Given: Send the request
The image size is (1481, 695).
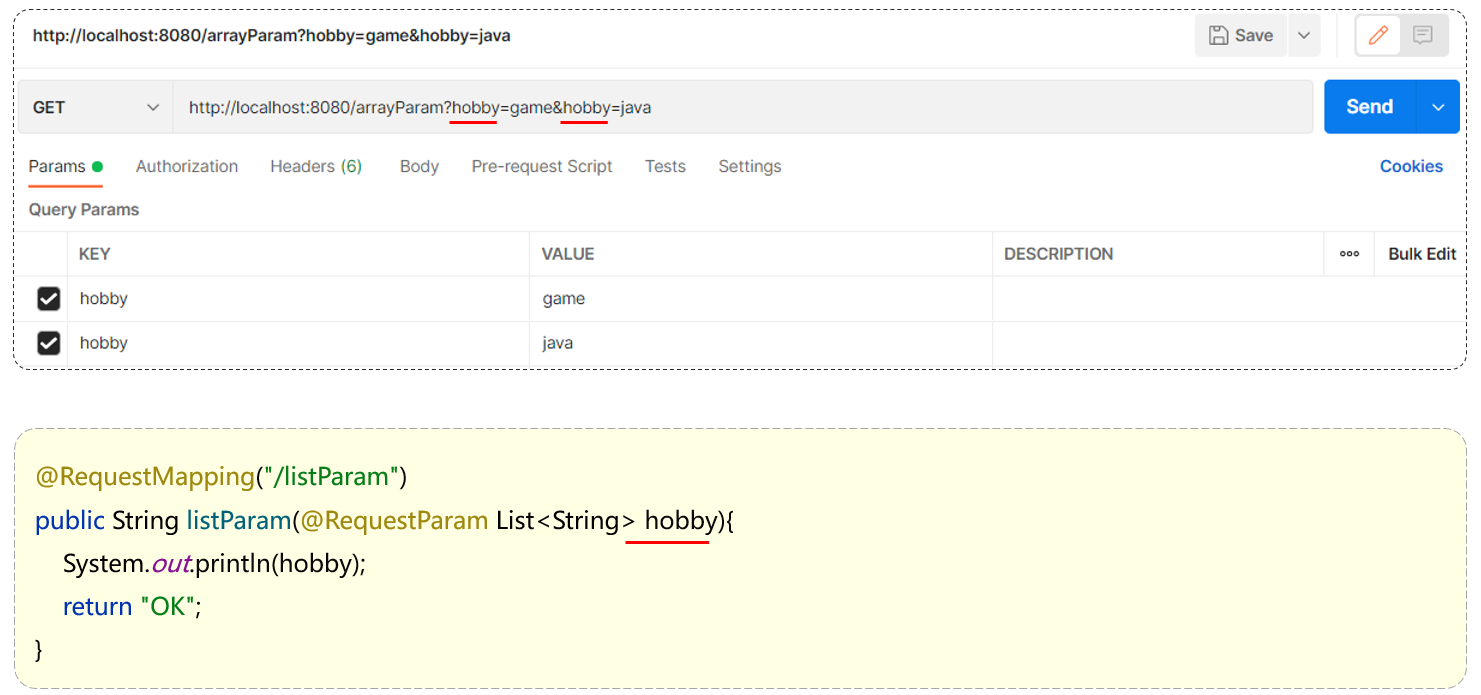Looking at the screenshot, I should (1369, 107).
